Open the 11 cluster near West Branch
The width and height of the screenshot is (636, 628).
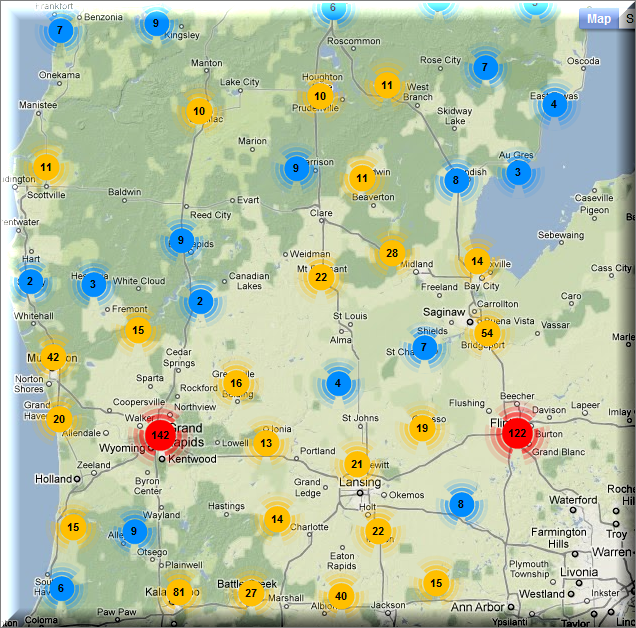click(x=387, y=85)
